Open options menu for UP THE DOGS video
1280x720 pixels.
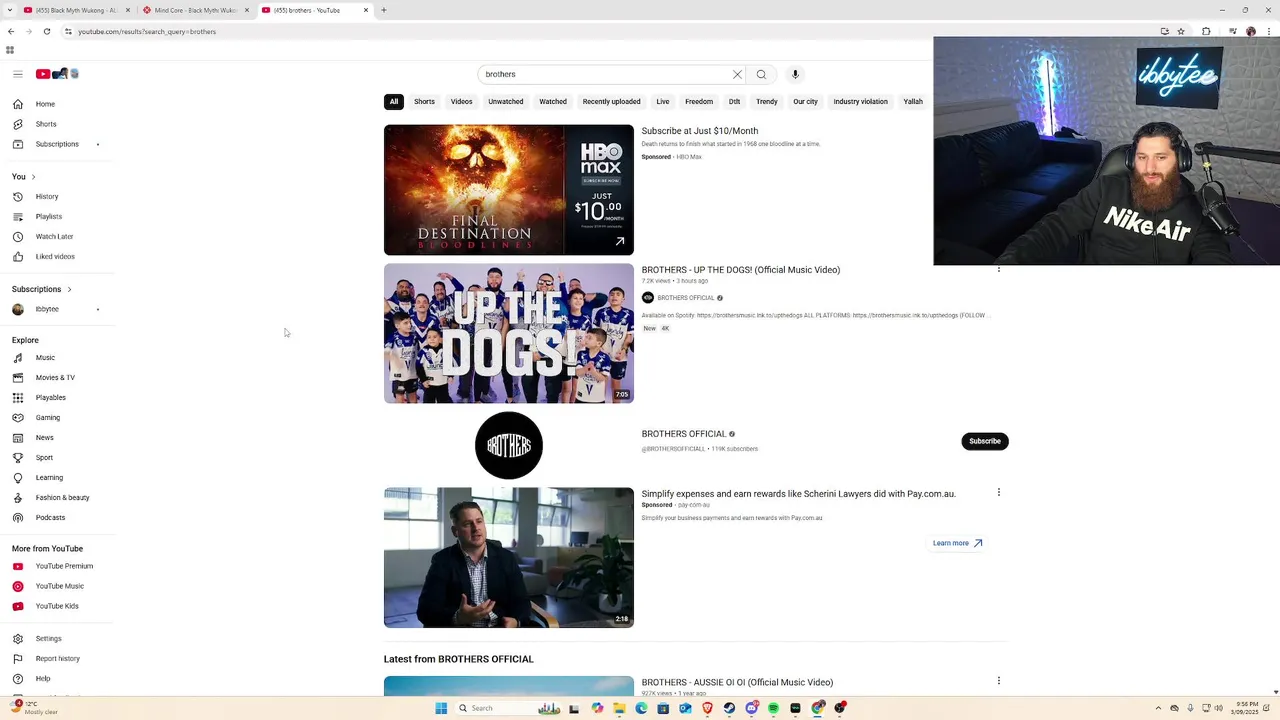(998, 268)
